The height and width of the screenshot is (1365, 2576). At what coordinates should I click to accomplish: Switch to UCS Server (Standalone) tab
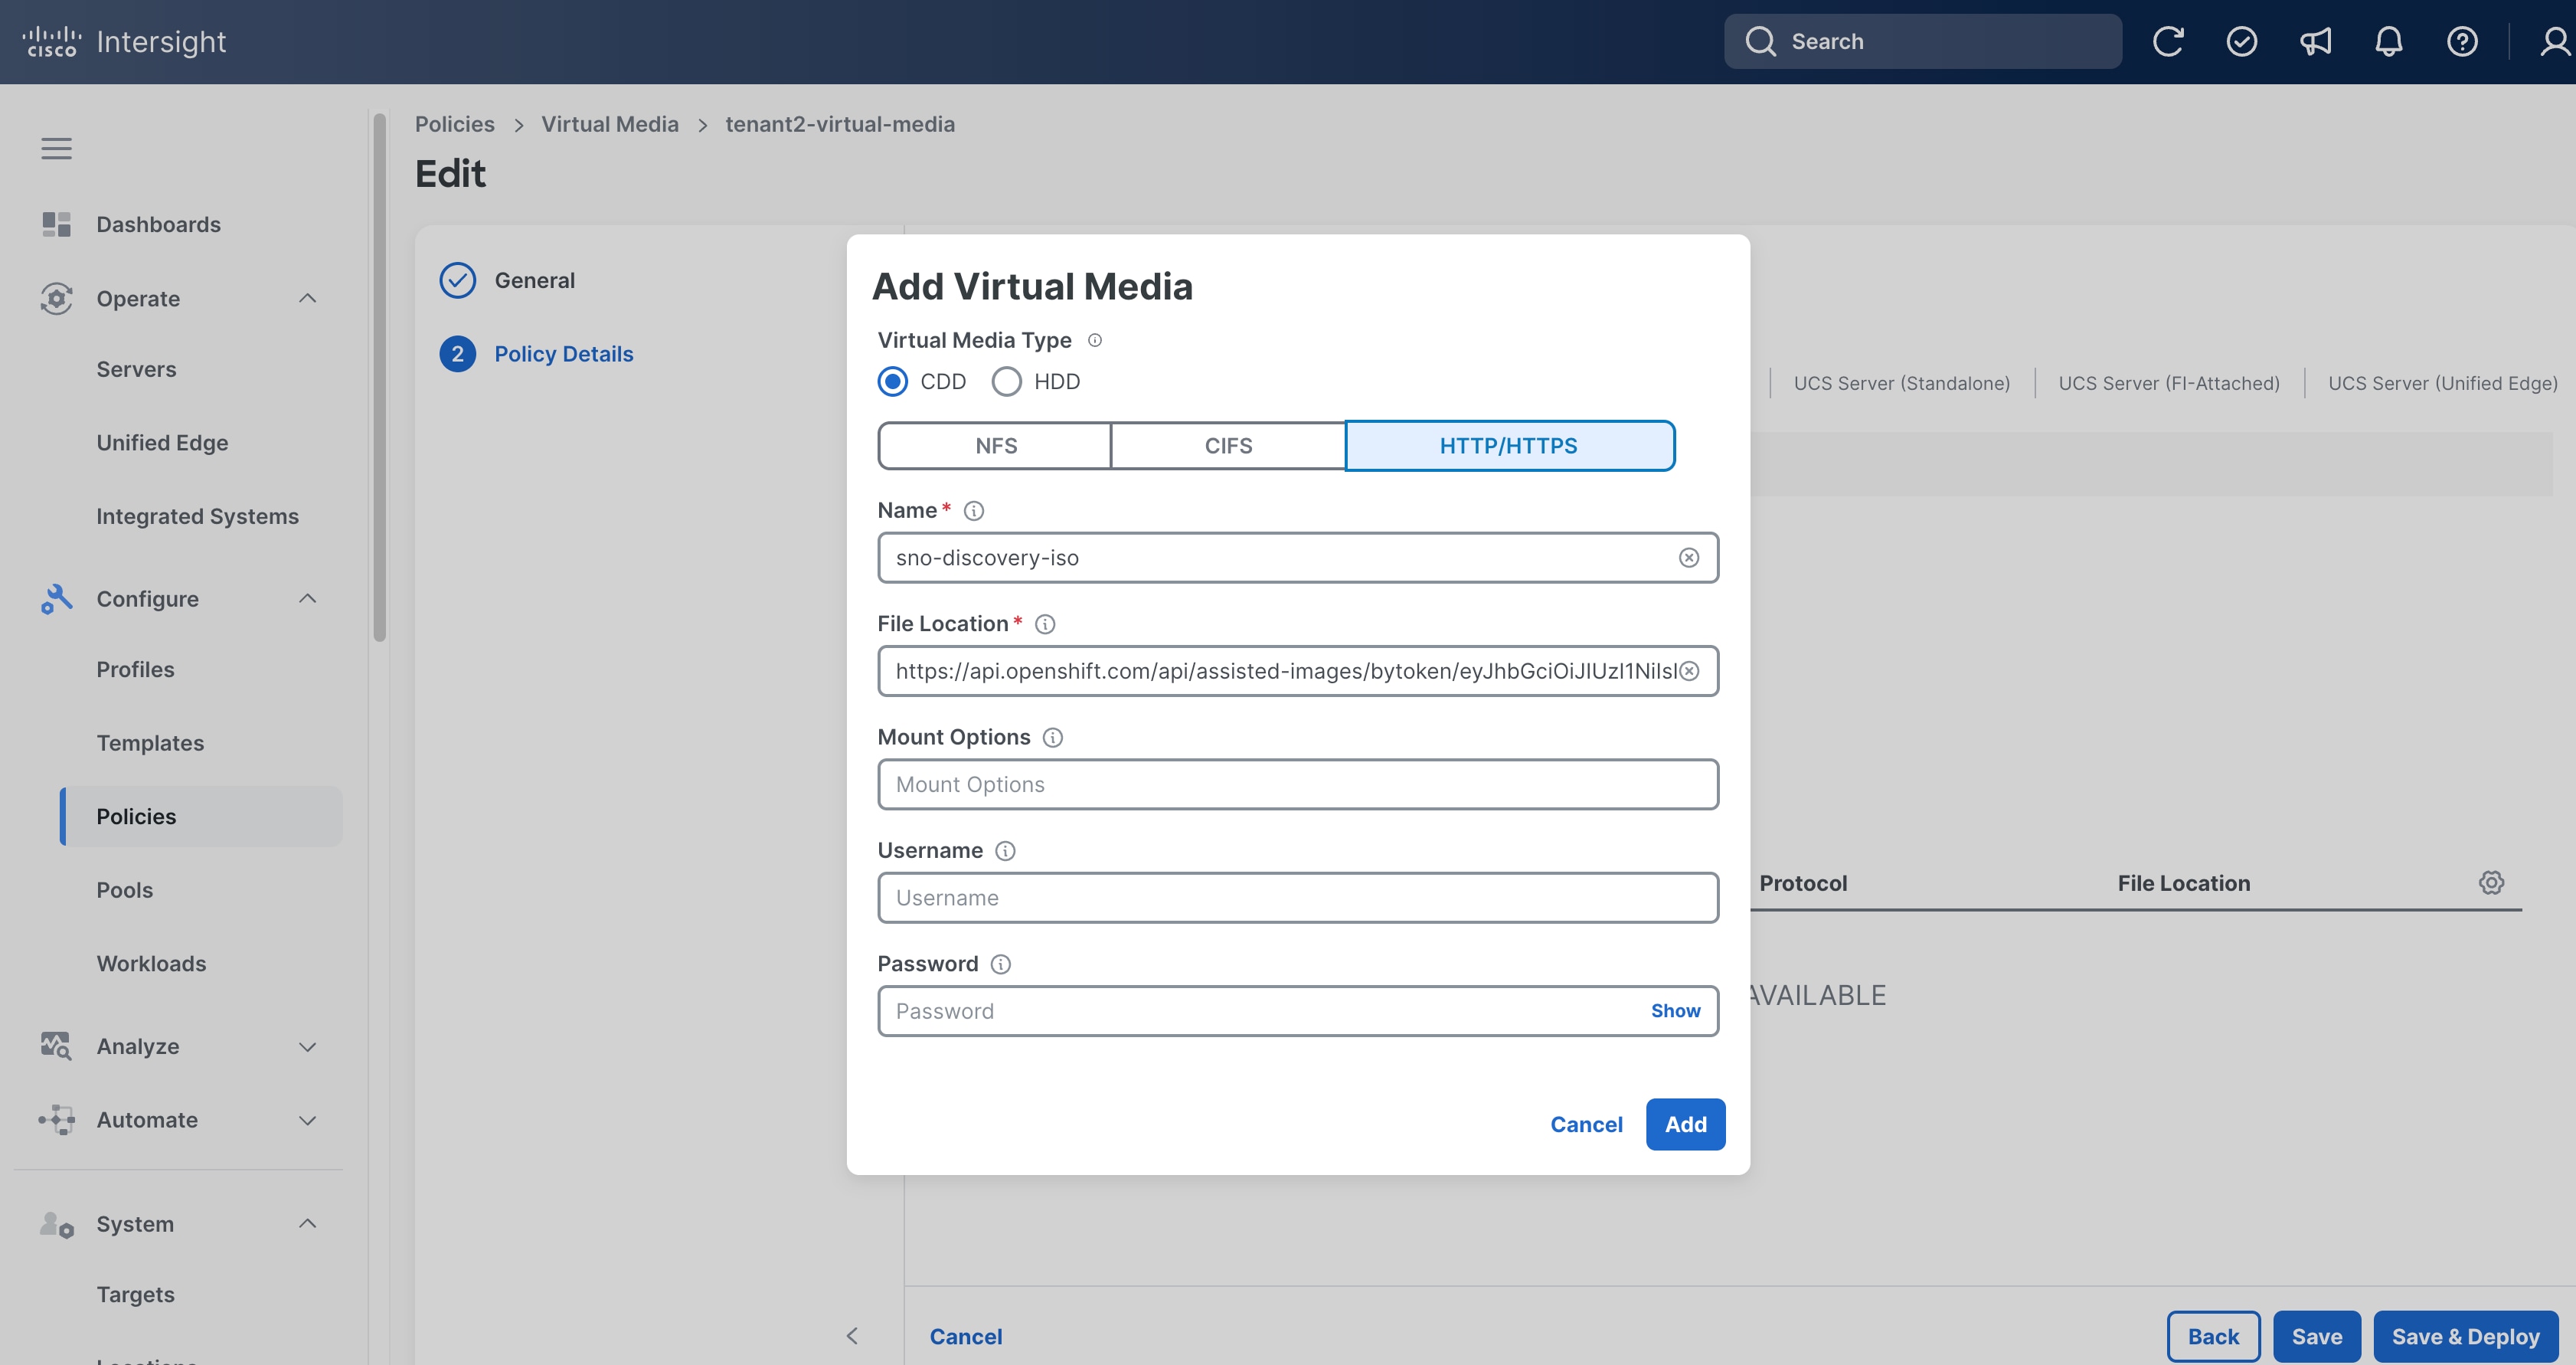click(1901, 383)
